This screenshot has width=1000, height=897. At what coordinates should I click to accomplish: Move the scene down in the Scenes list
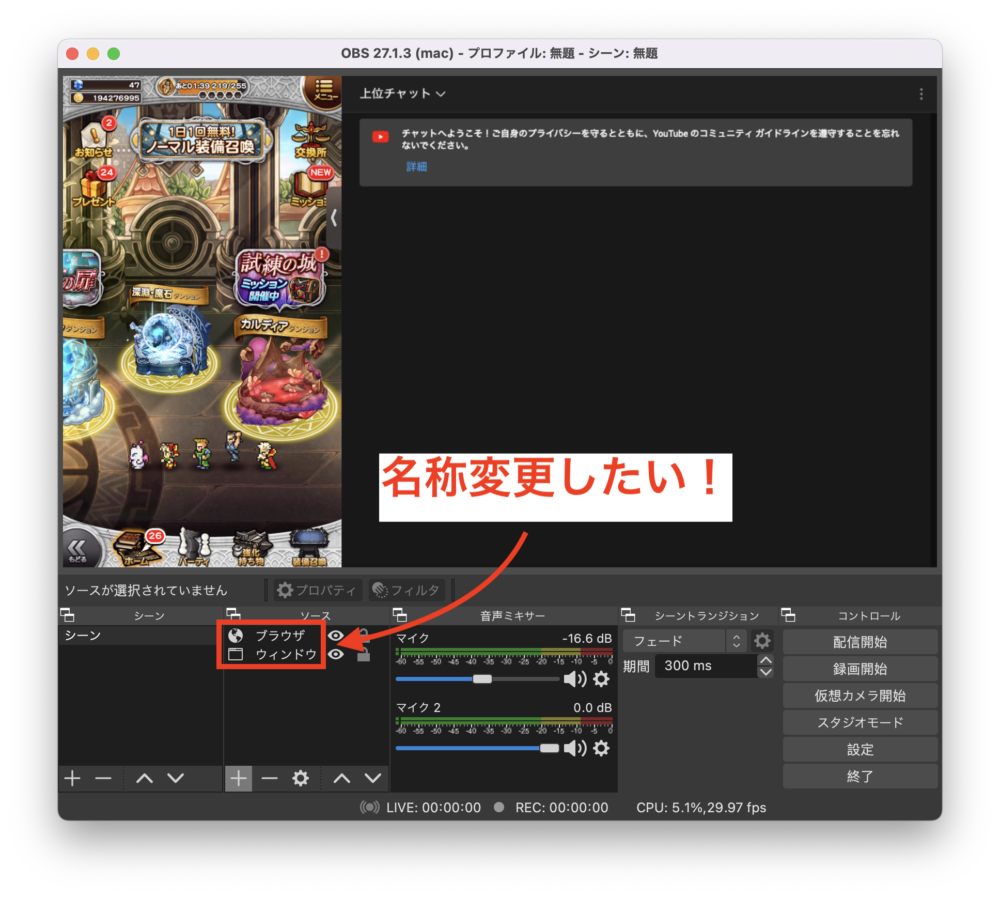coord(176,778)
